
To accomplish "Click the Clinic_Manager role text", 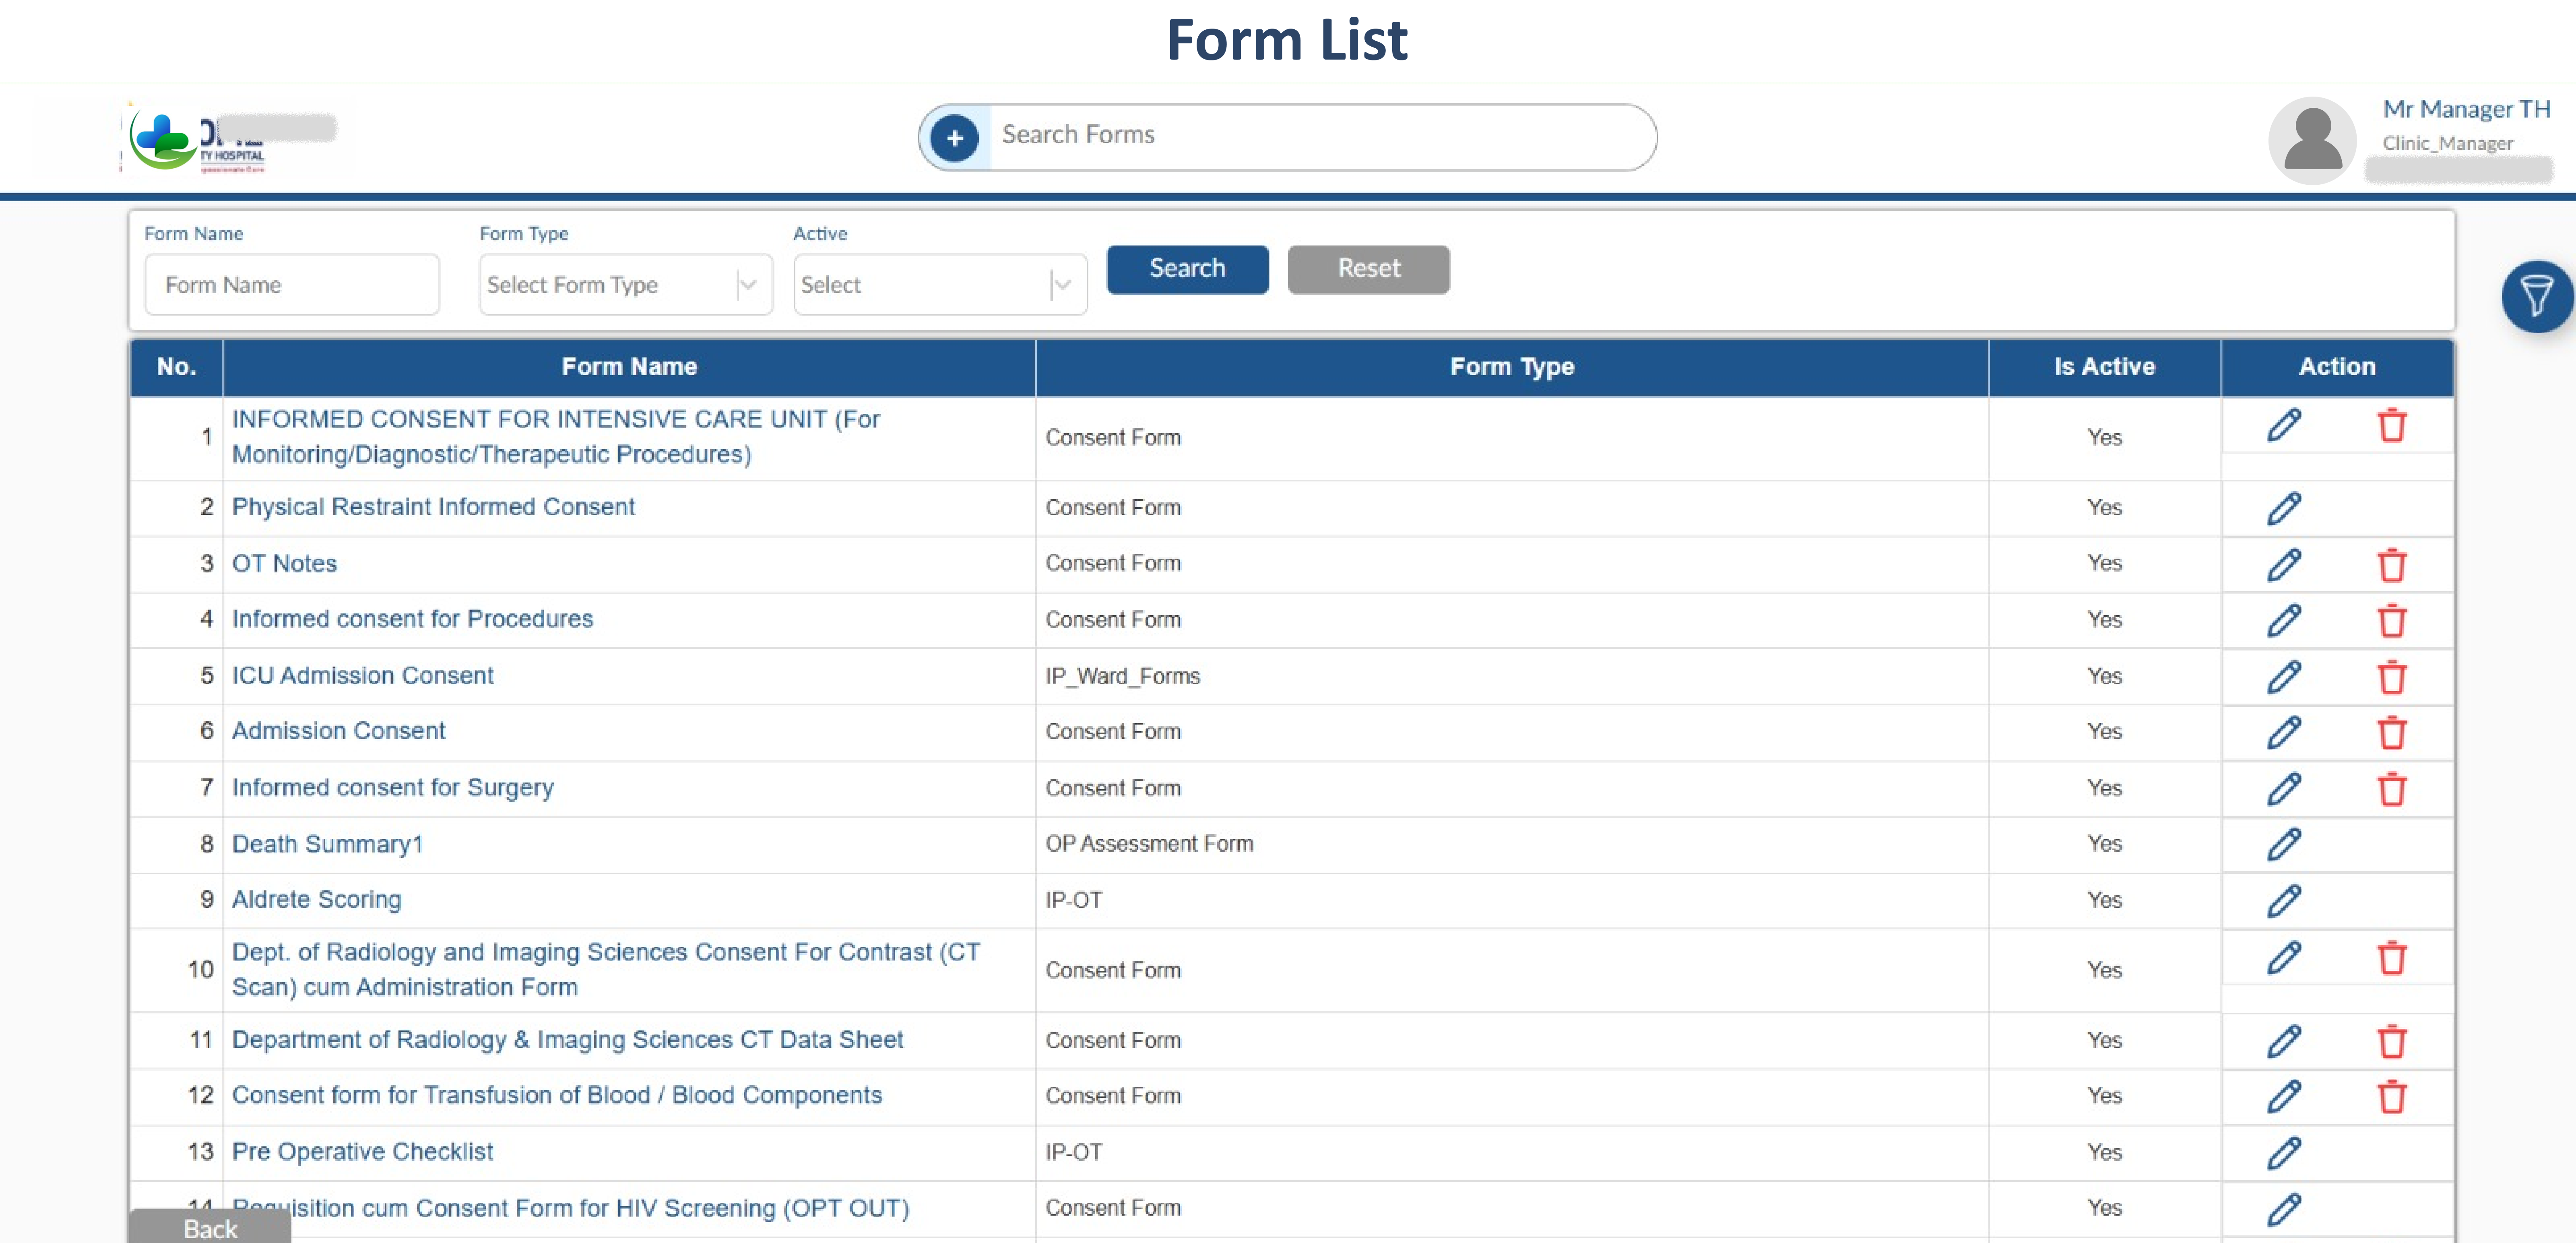I will (x=2447, y=144).
